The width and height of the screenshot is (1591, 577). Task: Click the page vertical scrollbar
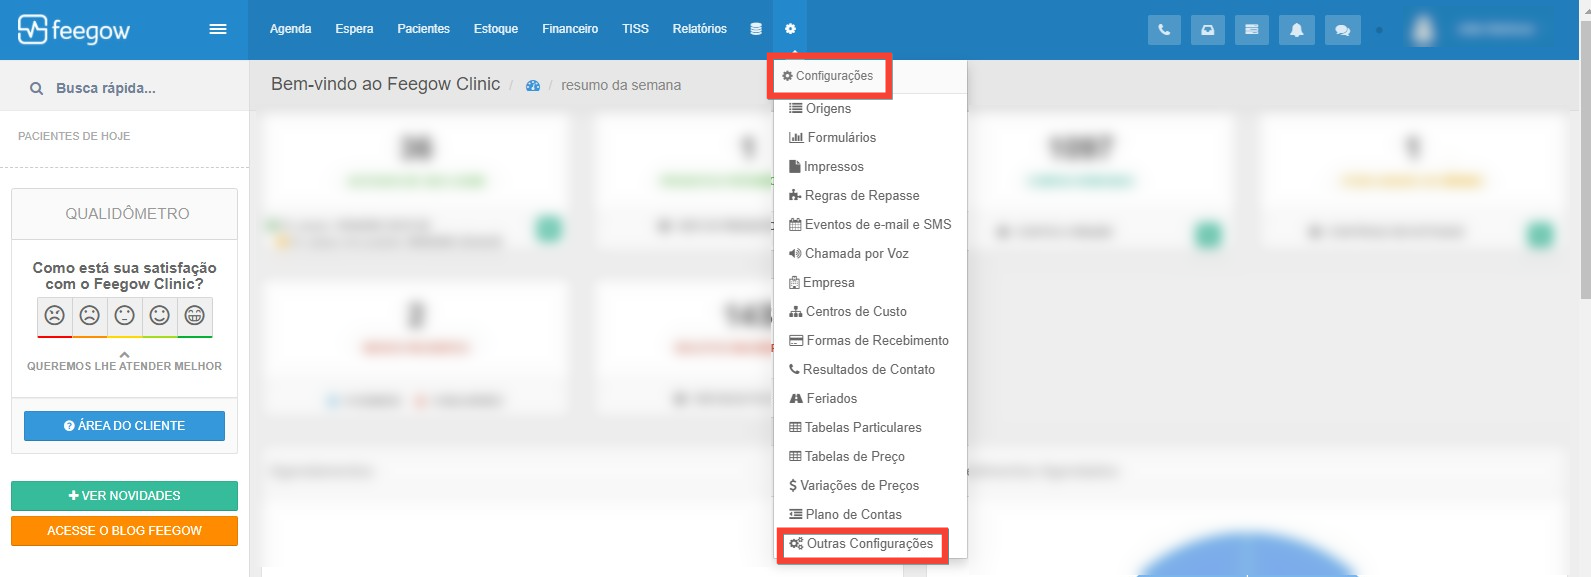(x=1584, y=160)
